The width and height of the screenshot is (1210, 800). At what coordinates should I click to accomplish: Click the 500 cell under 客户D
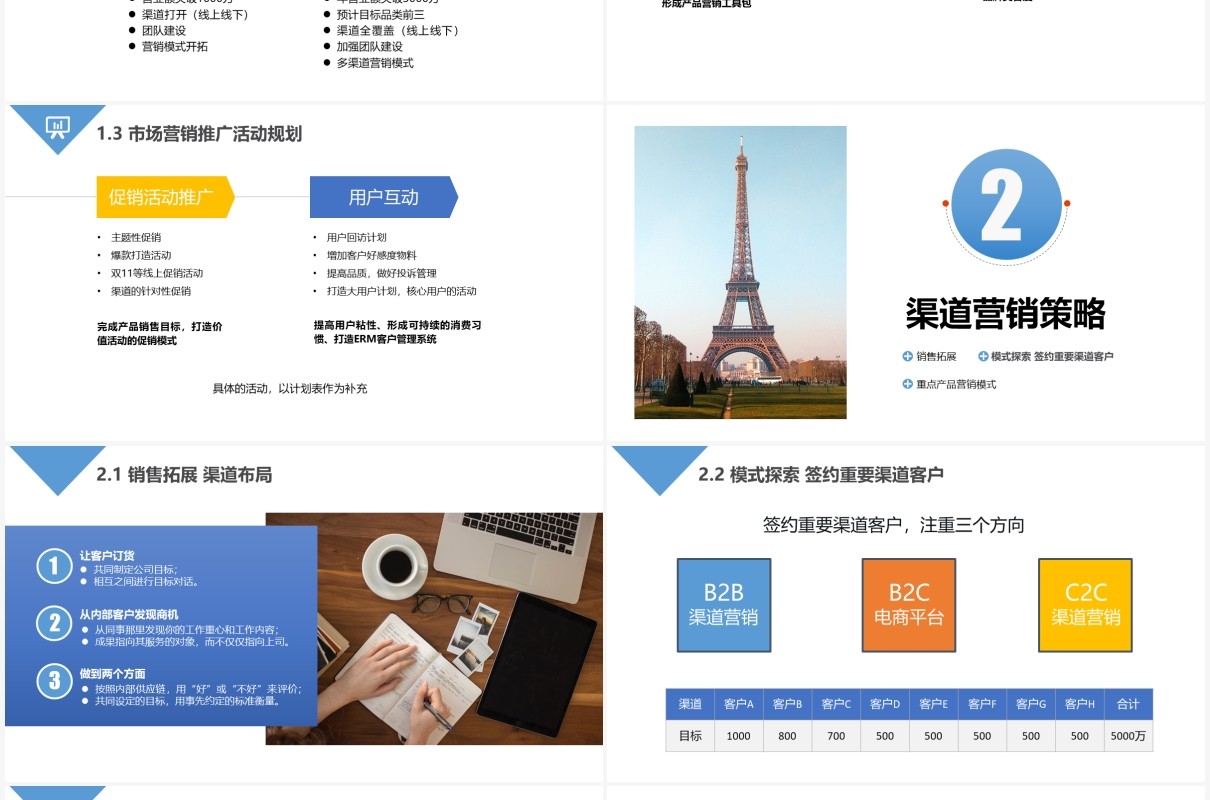885,736
